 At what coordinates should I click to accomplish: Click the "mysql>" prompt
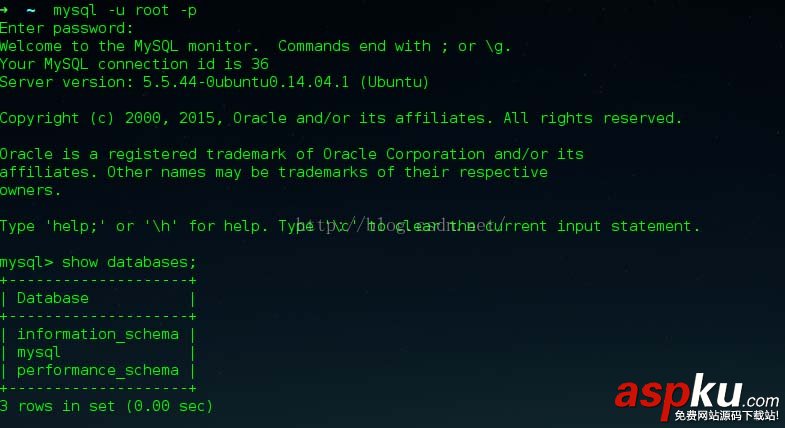point(26,262)
